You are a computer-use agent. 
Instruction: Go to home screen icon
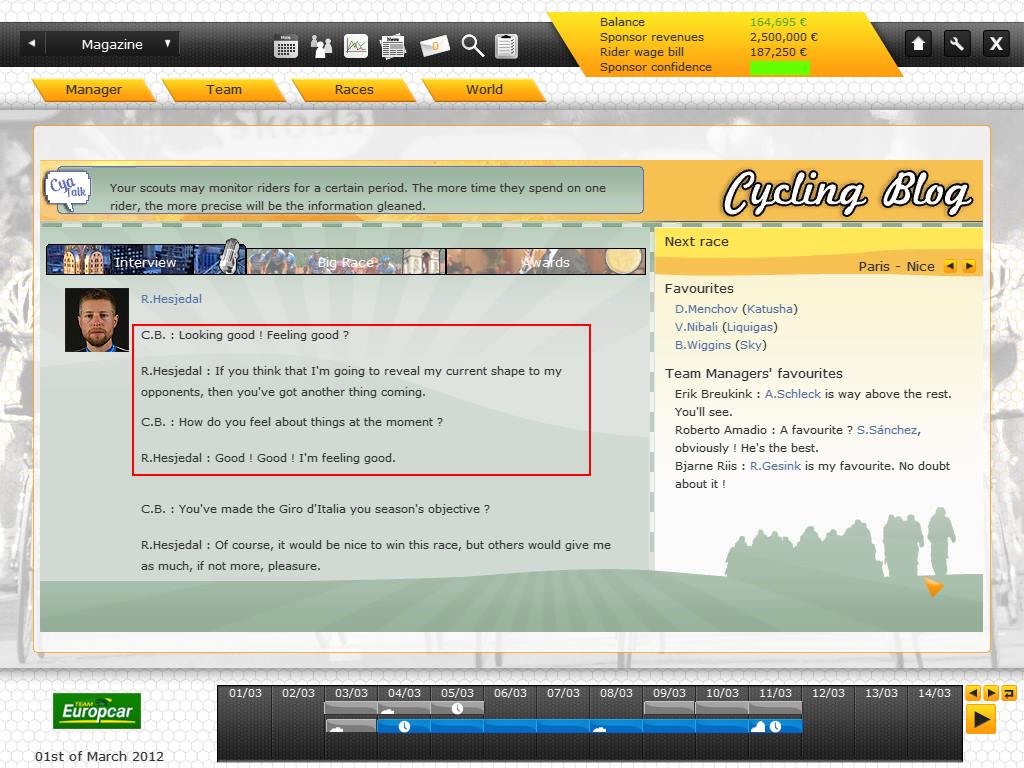coord(918,44)
